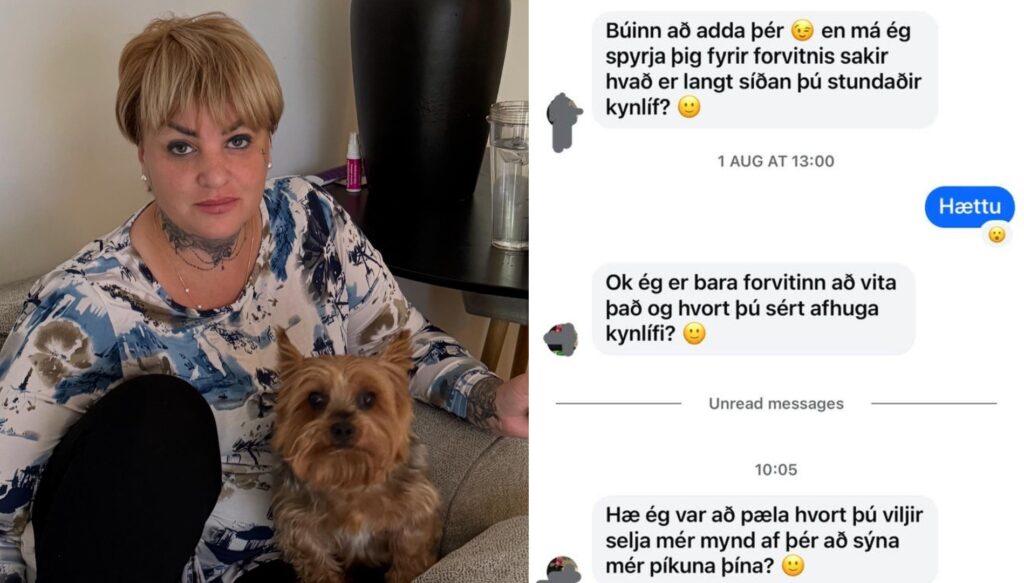This screenshot has height=583, width=1024.
Task: Click the smiley emoji after 'kynlífi?'
Action: (x=694, y=334)
